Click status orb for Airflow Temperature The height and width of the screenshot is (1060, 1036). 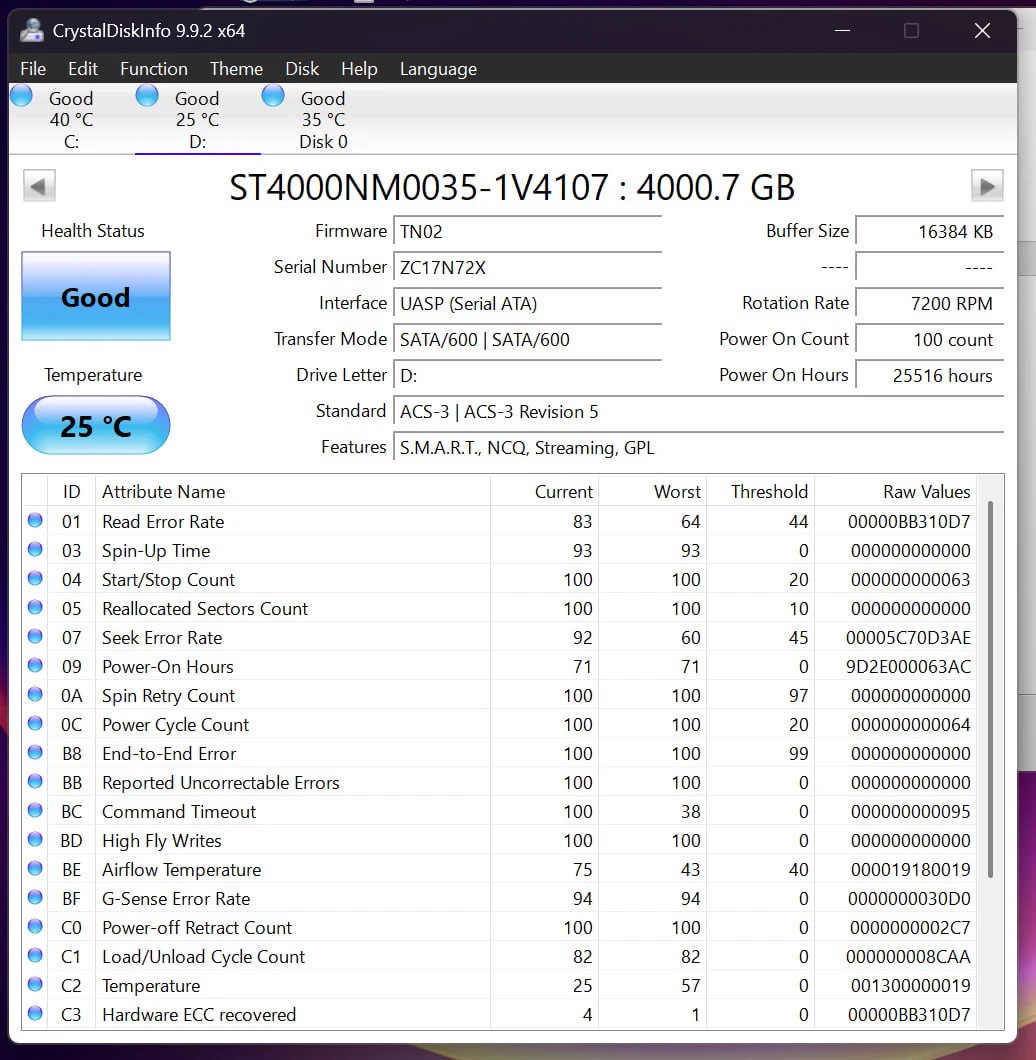(35, 869)
